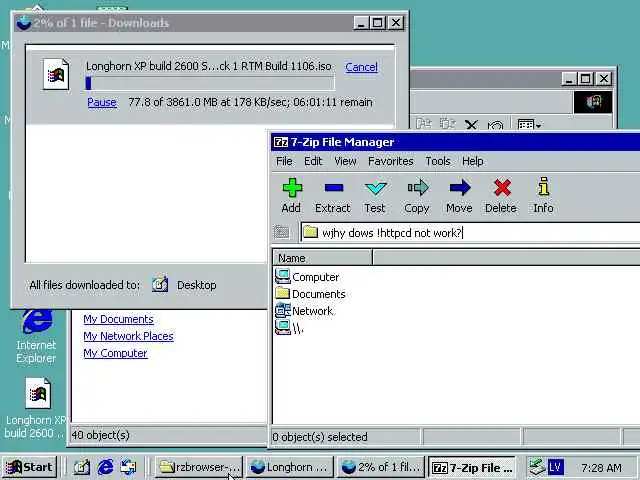Click the Internet Explorer desktop icon
The image size is (640, 480).
click(36, 336)
